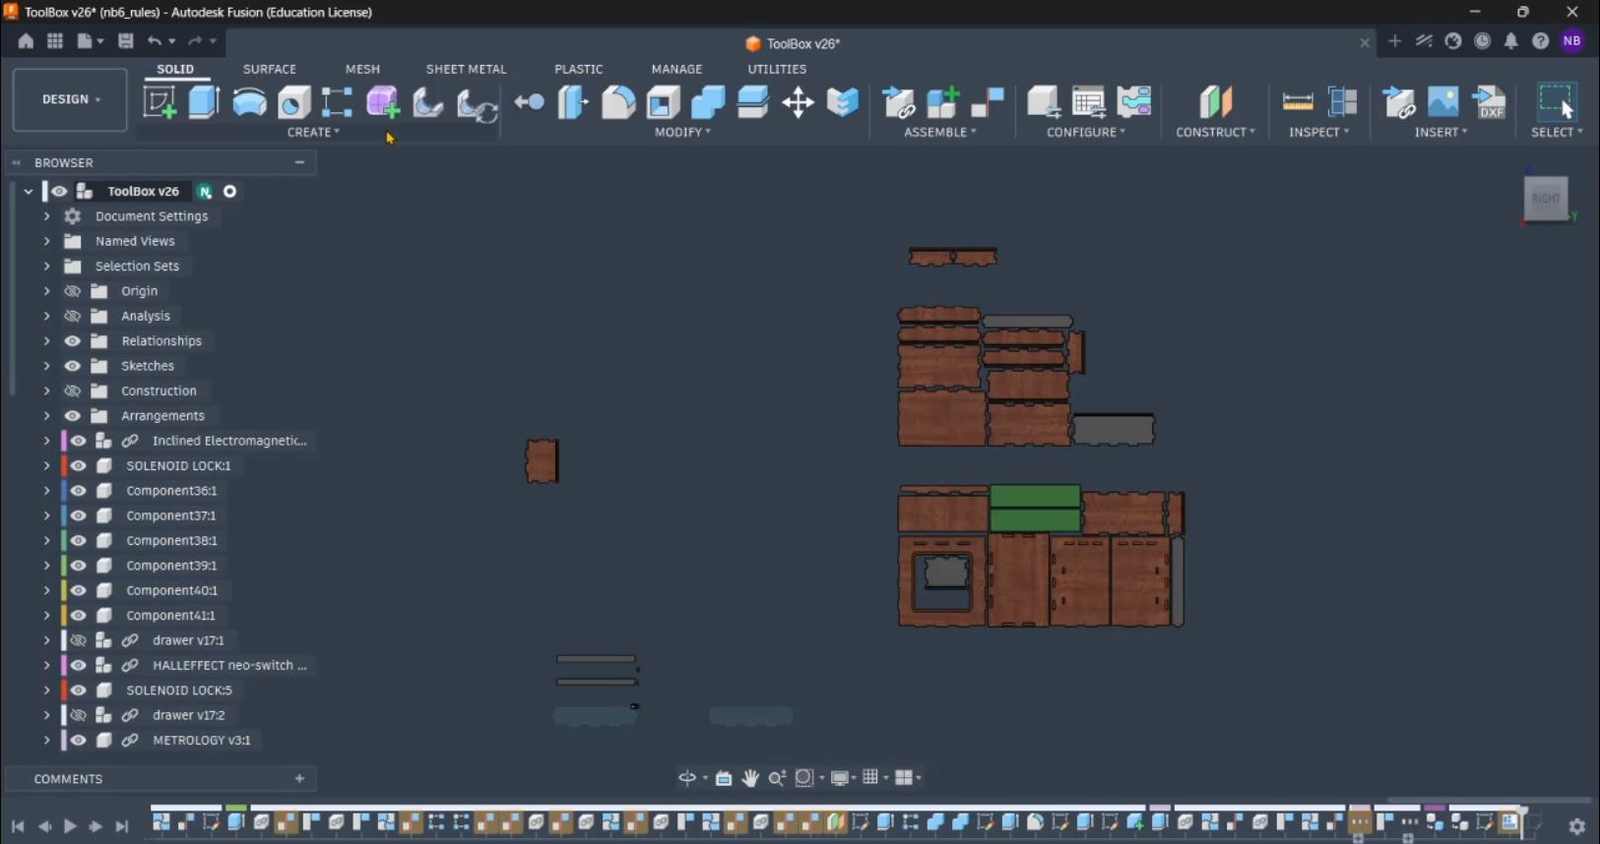
Task: Expand the Relationships folder
Action: point(46,341)
